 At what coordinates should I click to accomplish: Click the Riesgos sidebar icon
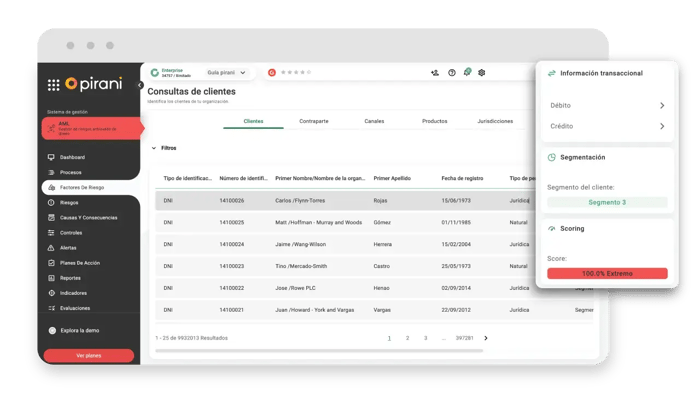[51, 203]
